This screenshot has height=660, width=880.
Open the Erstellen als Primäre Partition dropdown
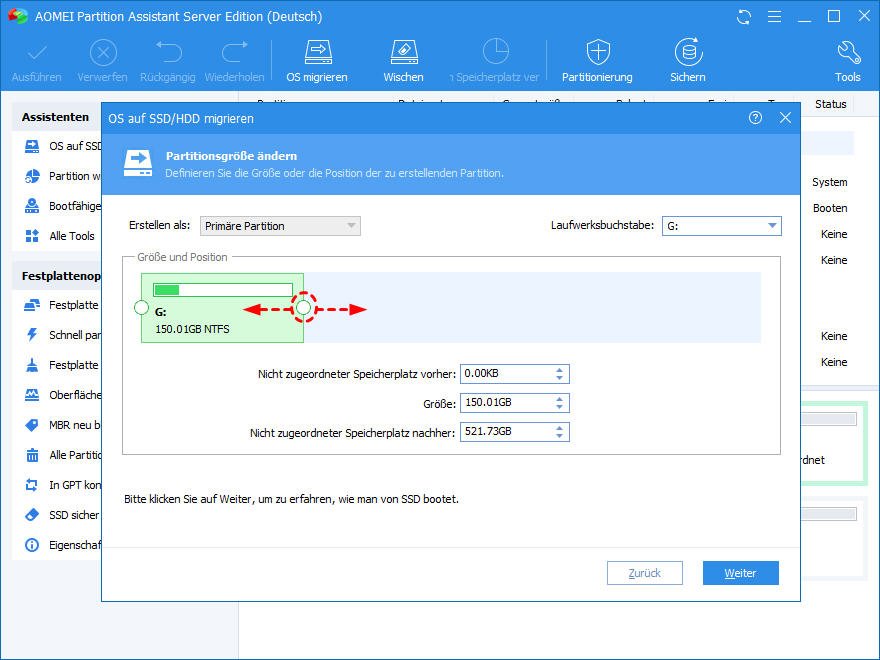[x=280, y=226]
